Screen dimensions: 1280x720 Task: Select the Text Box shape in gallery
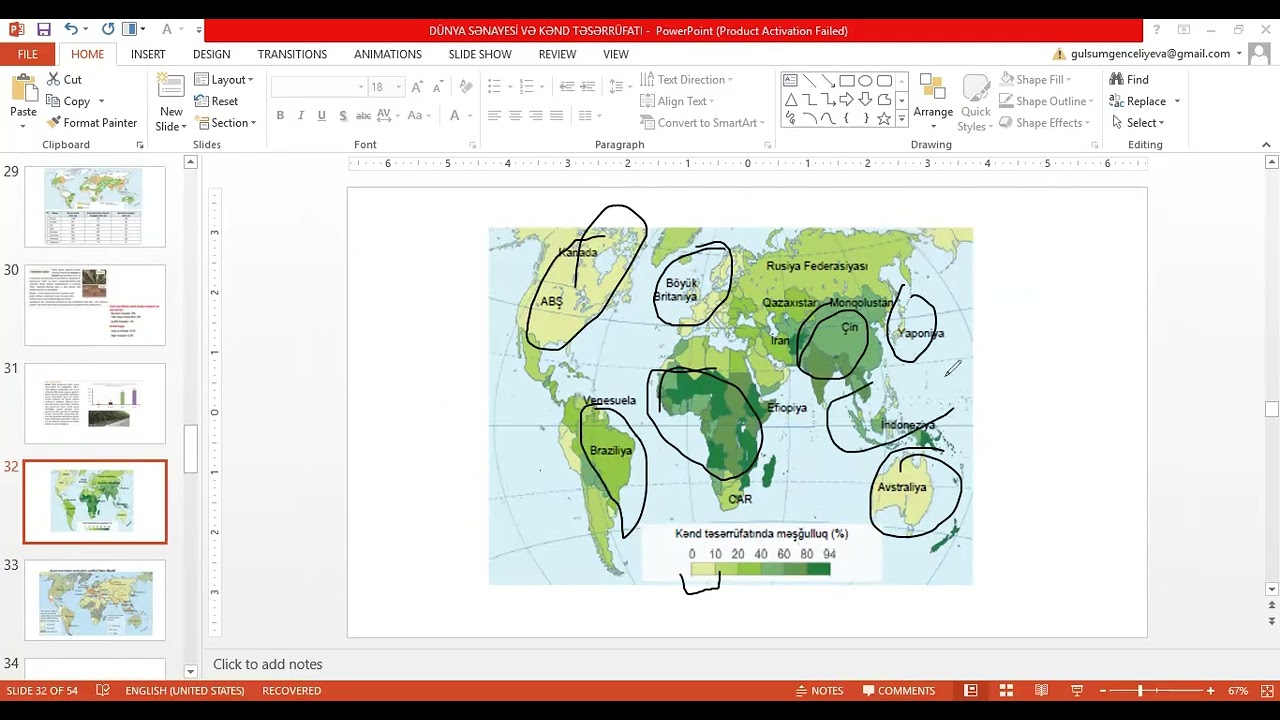pyautogui.click(x=790, y=81)
